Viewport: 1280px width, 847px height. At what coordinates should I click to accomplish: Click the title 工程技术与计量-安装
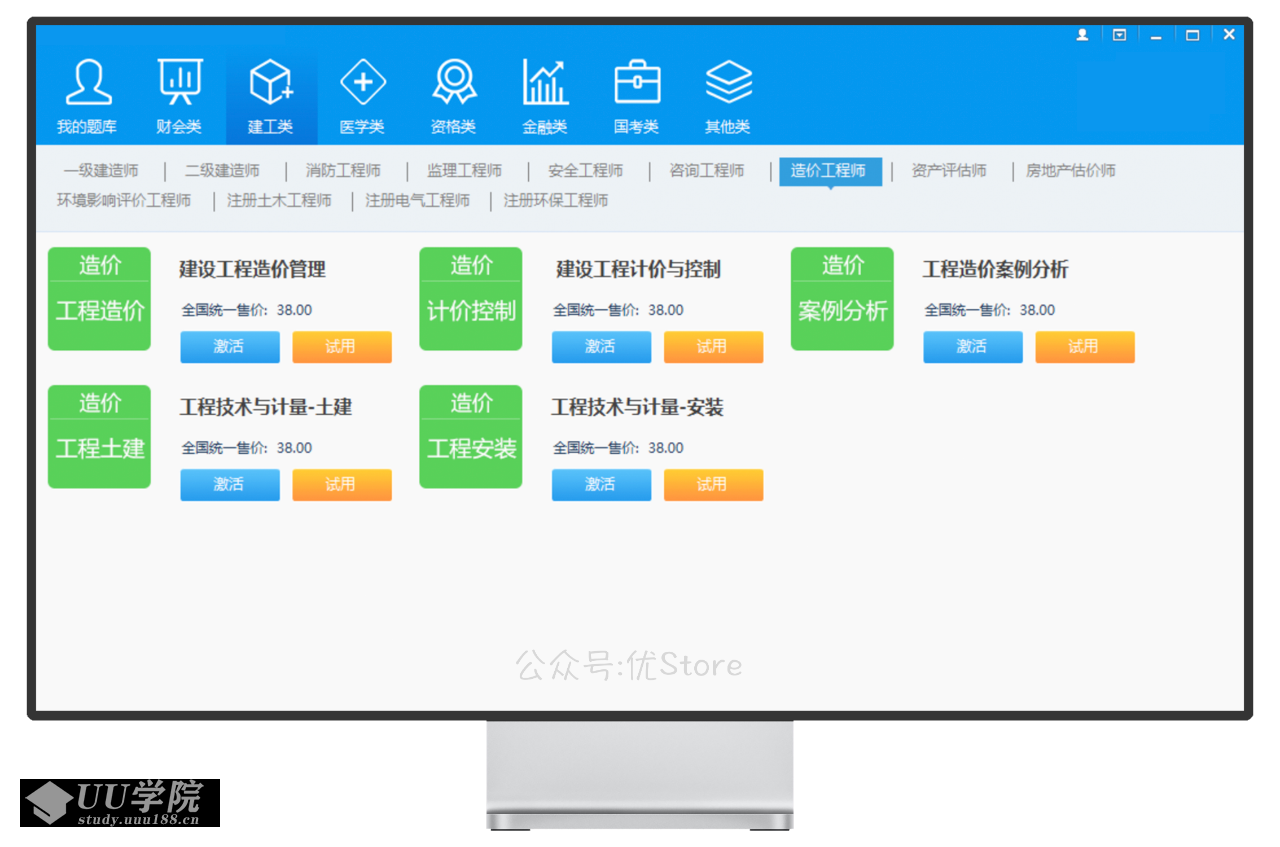(637, 407)
